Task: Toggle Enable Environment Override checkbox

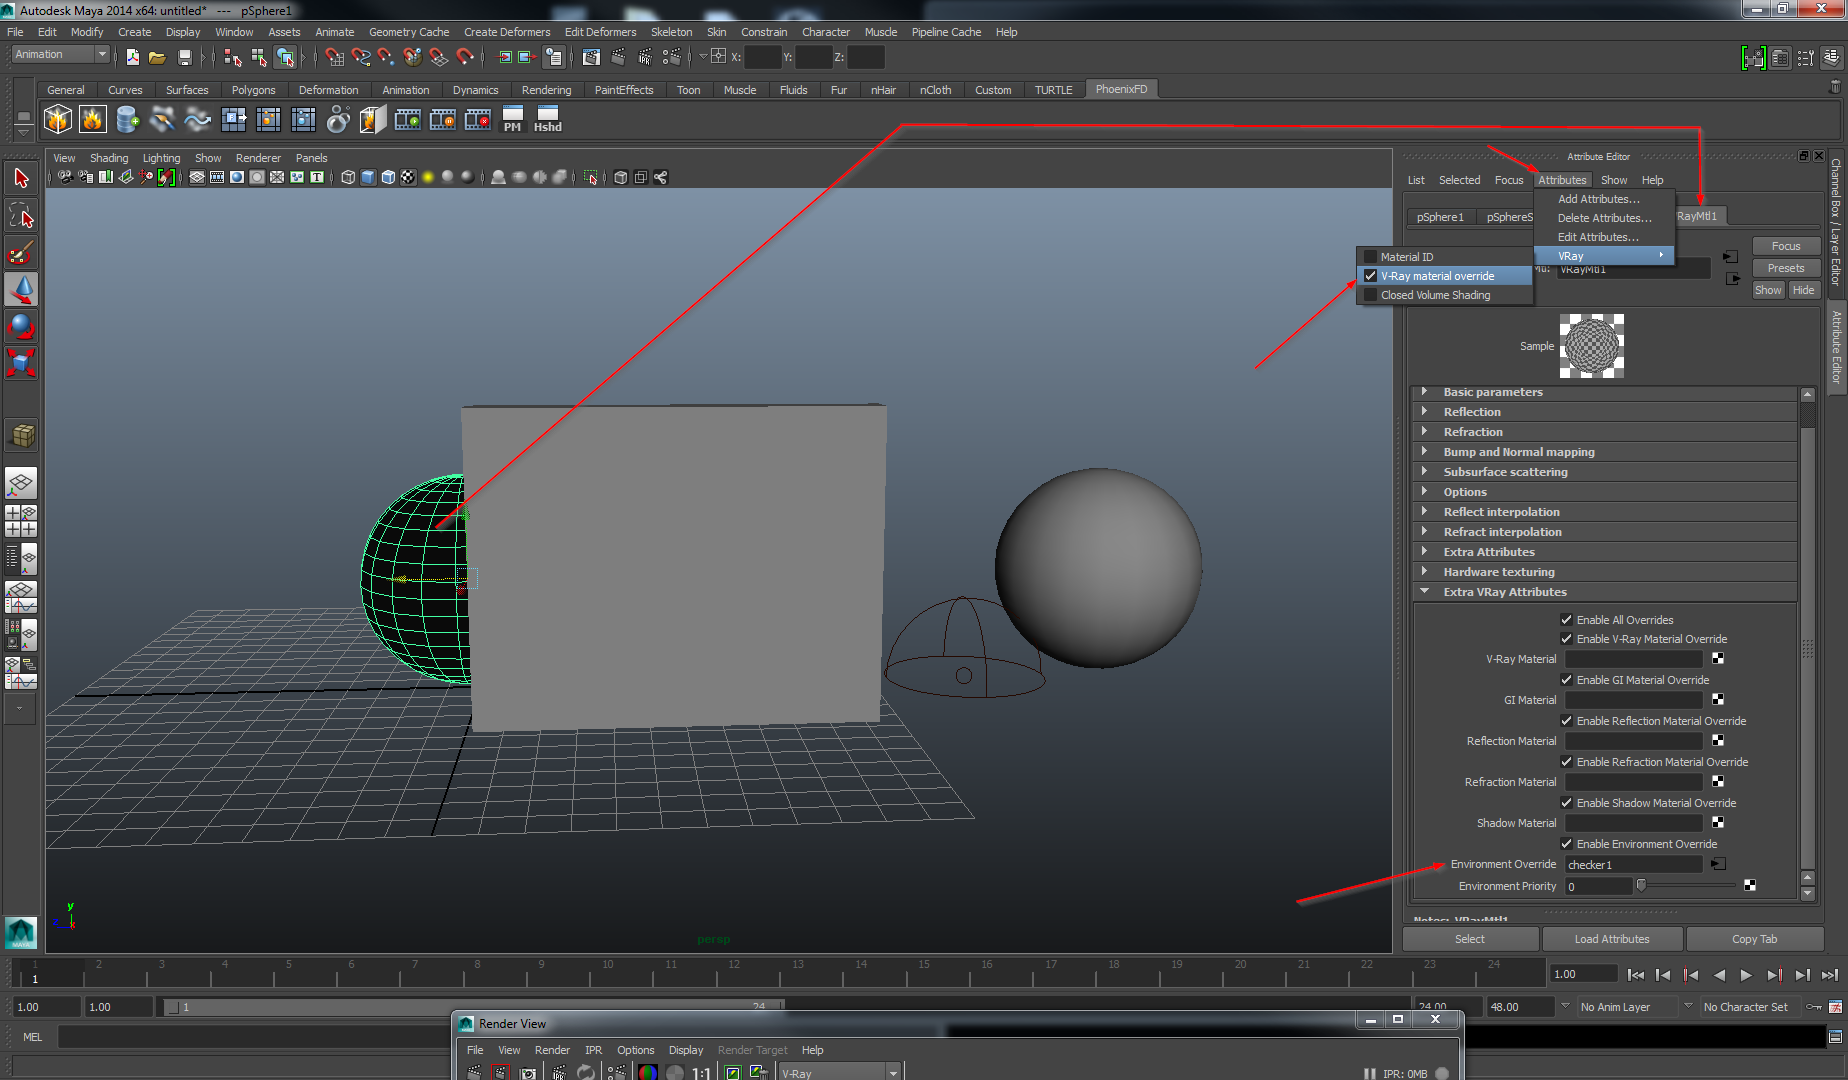Action: [1567, 844]
